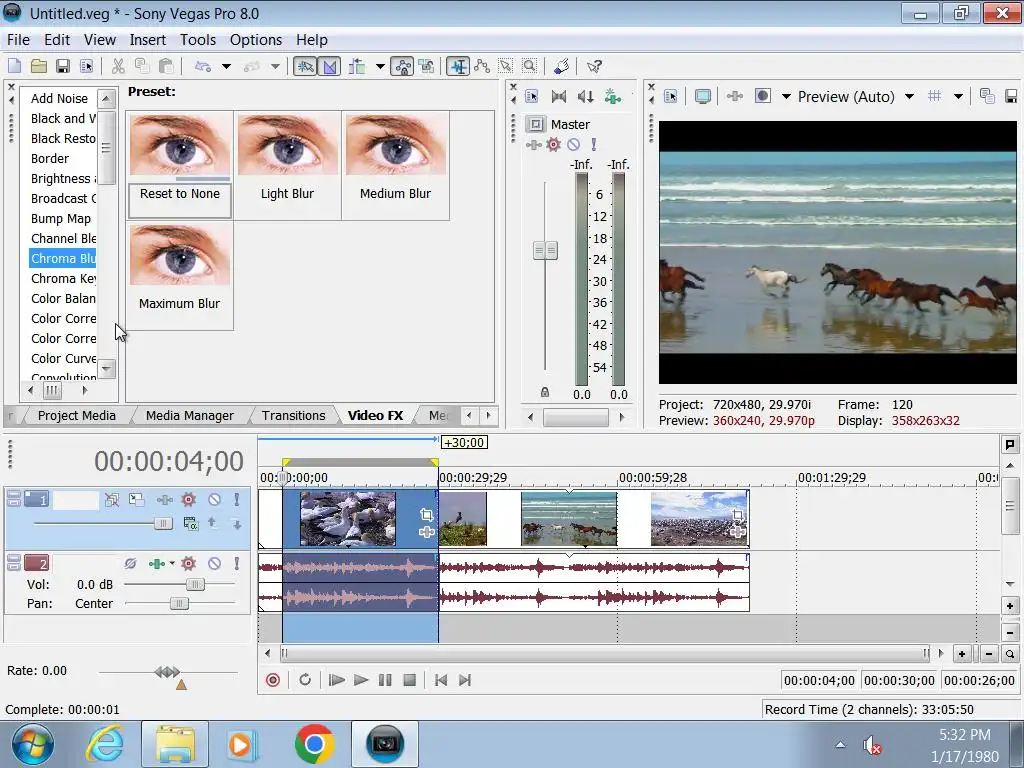This screenshot has height=768, width=1024.
Task: Mute video track 1
Action: [x=214, y=500]
